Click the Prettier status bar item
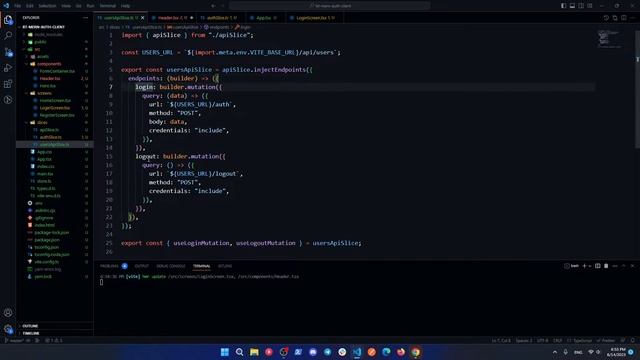The height and width of the screenshot is (360, 640). [x=606, y=340]
